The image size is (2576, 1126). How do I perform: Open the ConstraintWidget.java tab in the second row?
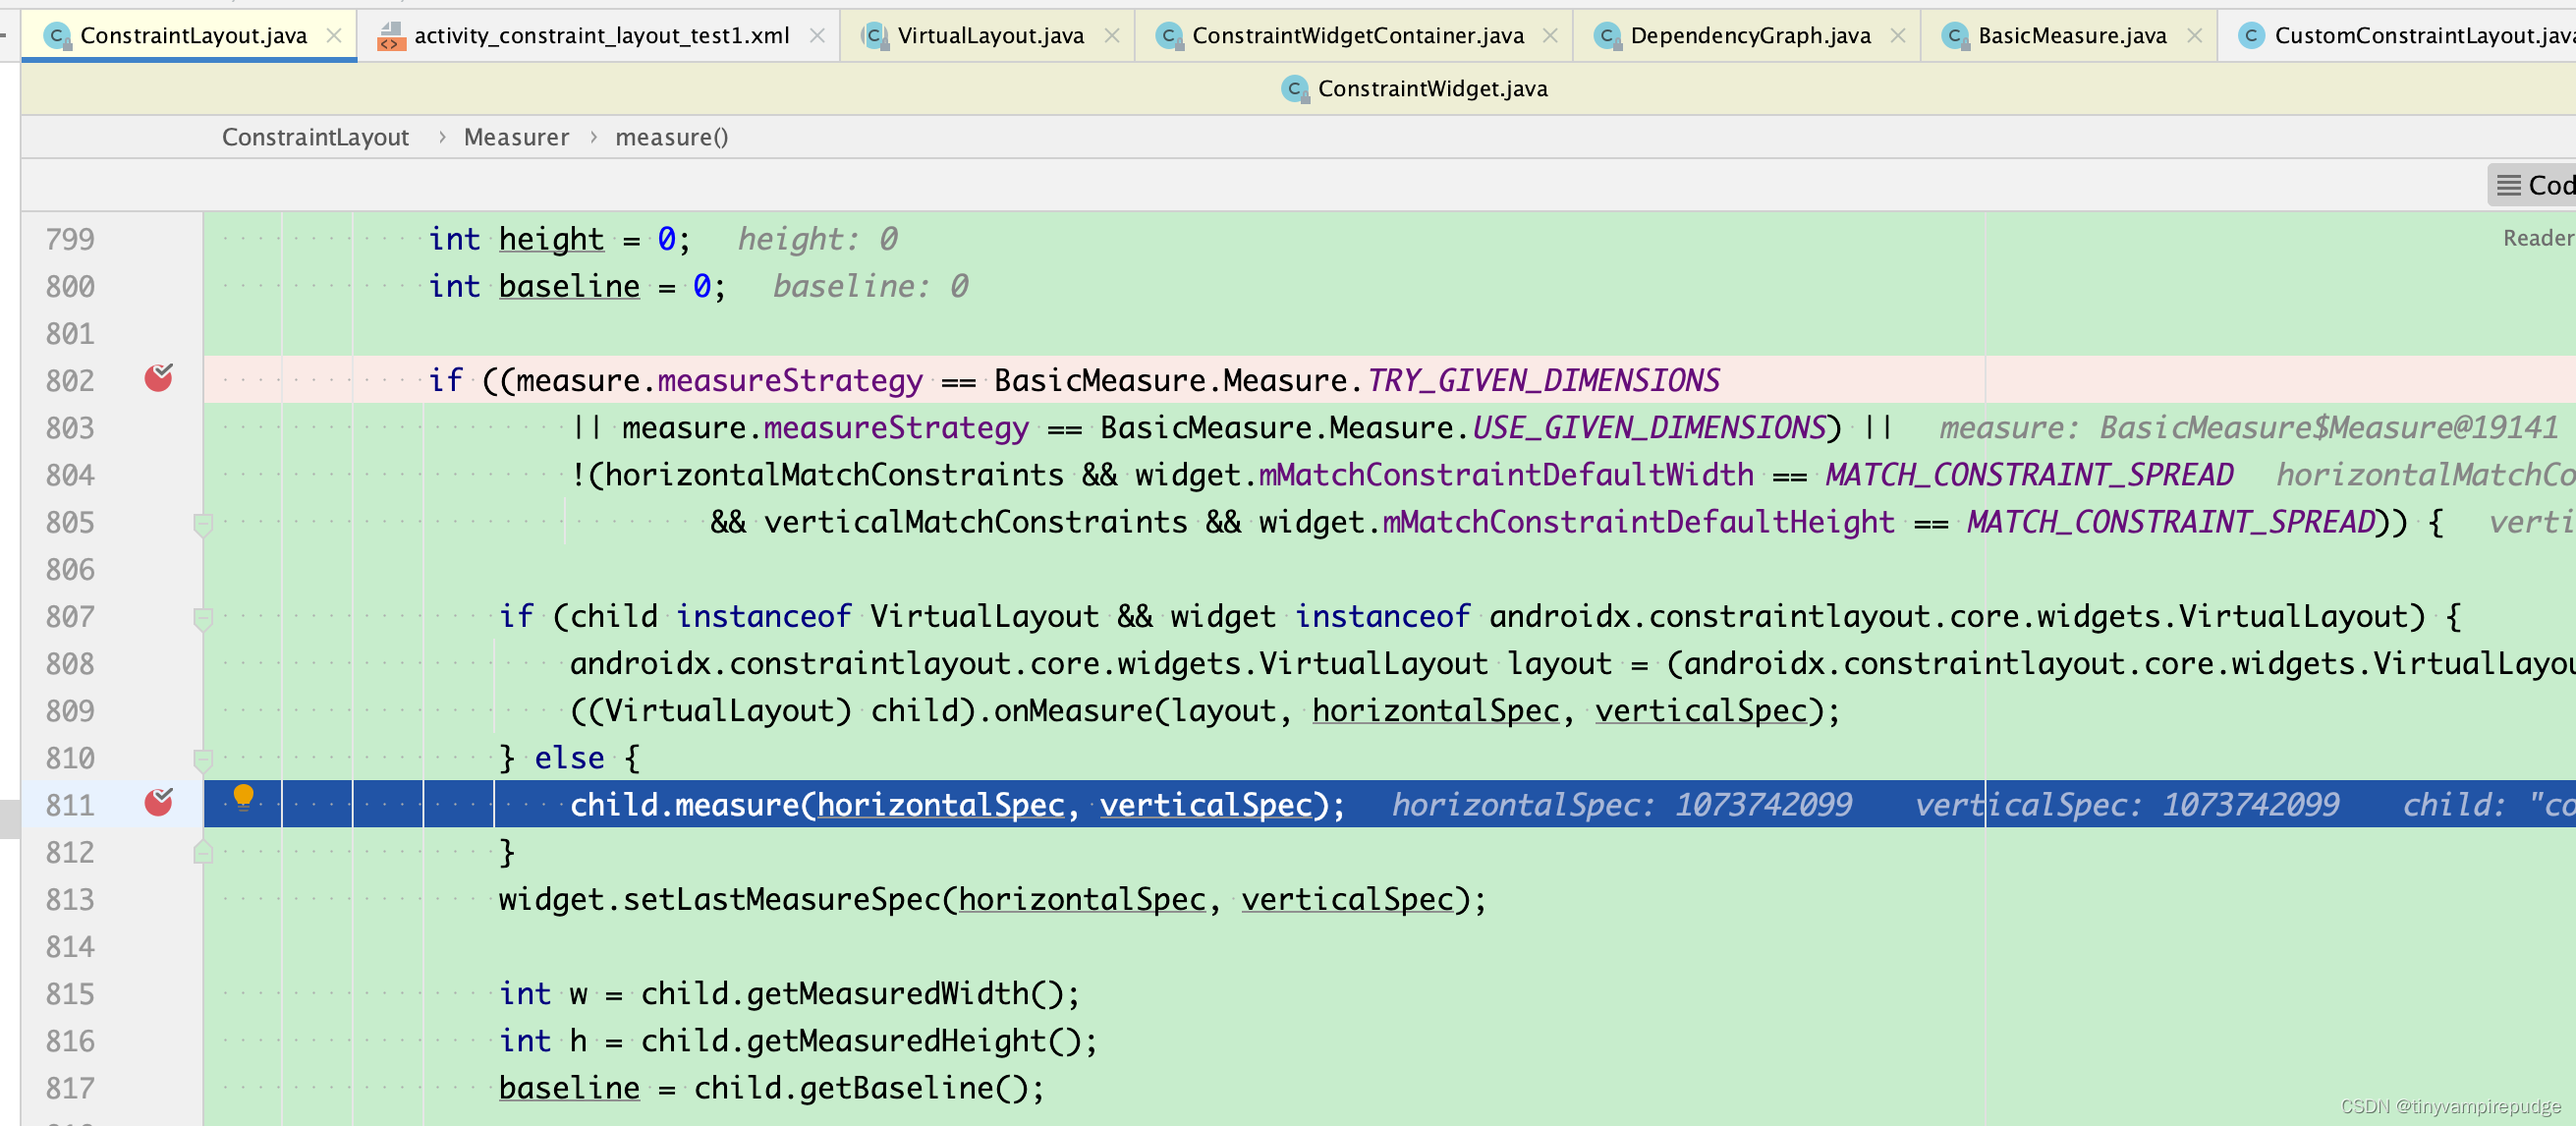click(1431, 89)
